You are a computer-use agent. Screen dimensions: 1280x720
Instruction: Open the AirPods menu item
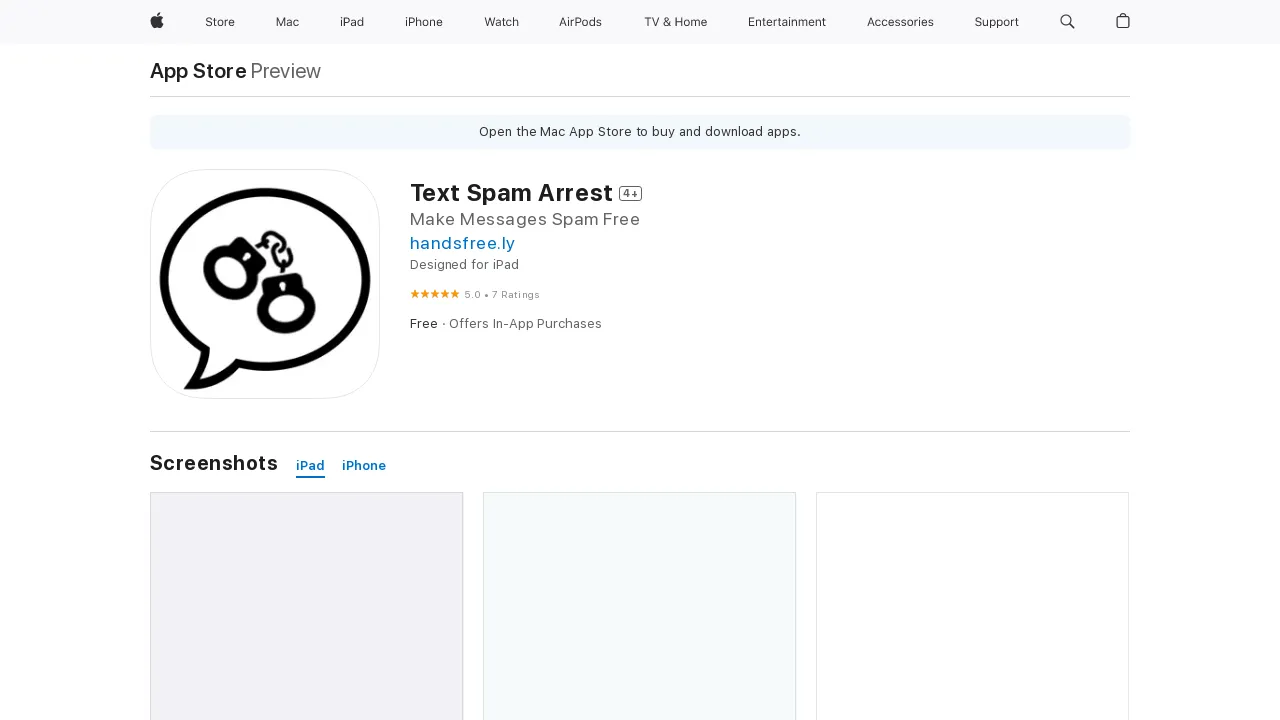[580, 22]
